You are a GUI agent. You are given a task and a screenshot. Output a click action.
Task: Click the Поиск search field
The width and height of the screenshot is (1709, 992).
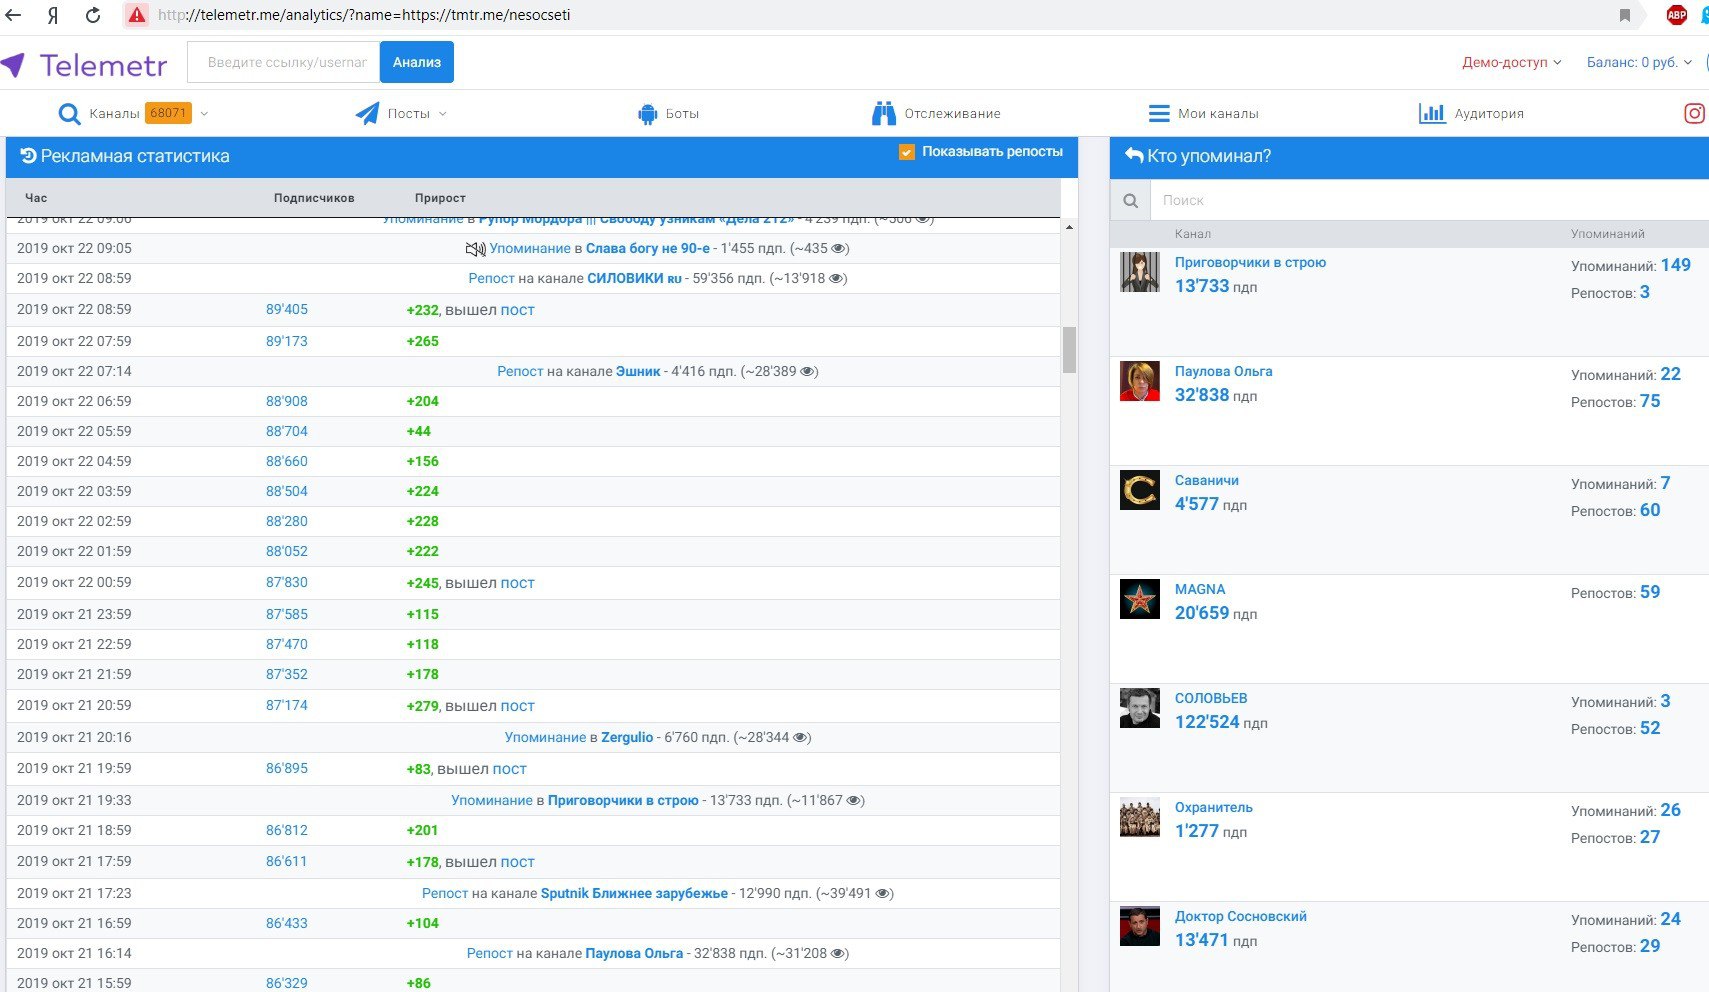pos(1429,200)
